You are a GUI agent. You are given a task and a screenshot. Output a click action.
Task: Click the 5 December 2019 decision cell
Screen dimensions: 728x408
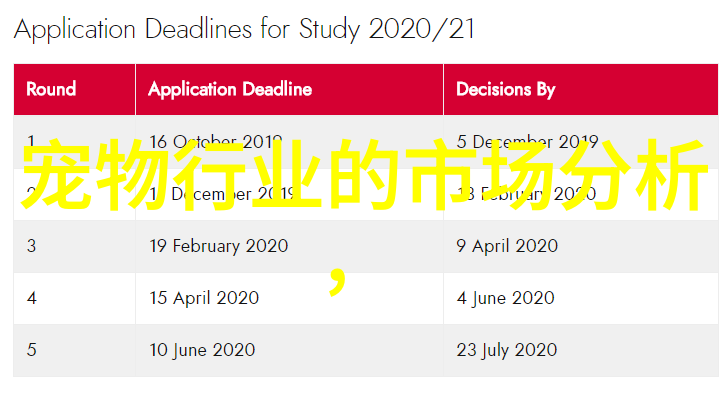coord(581,142)
